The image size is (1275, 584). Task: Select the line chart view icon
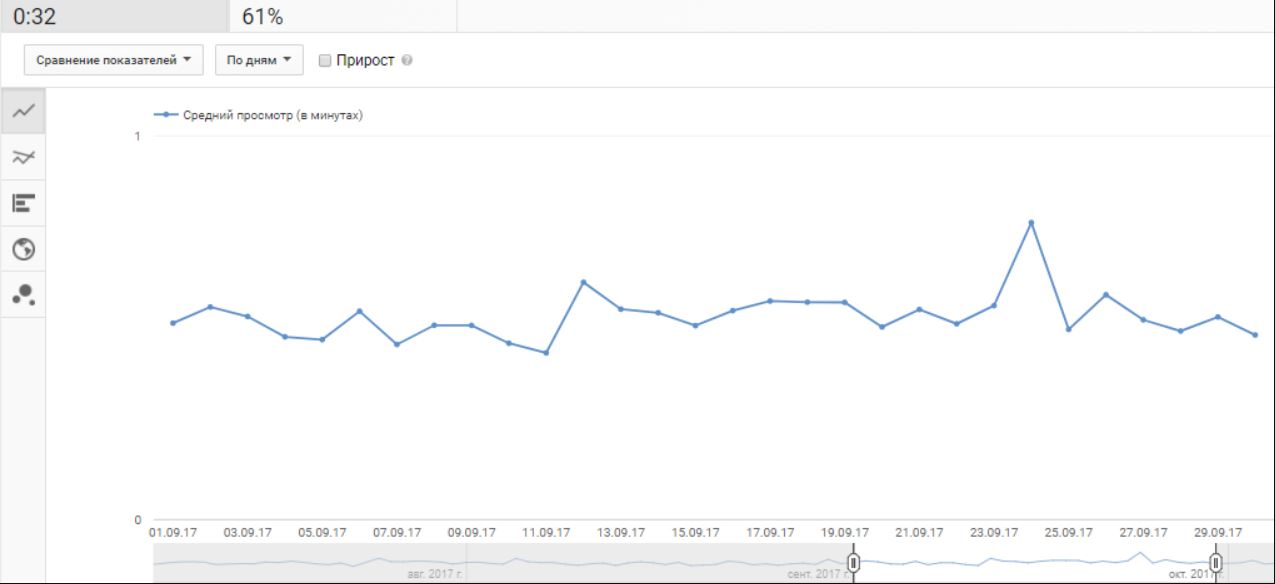[x=23, y=111]
